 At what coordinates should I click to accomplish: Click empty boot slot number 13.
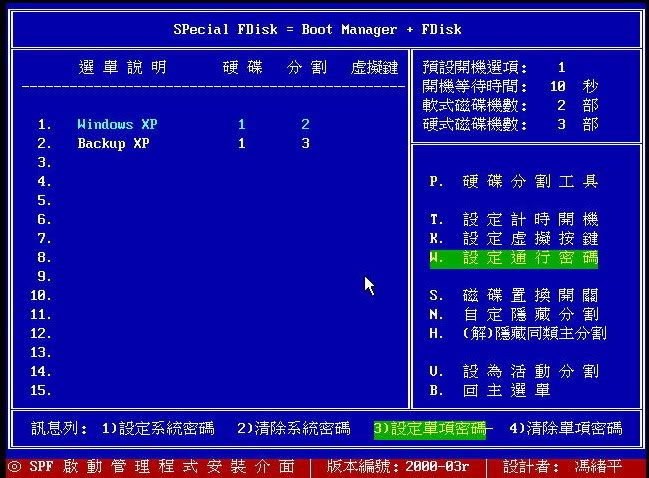[x=41, y=352]
